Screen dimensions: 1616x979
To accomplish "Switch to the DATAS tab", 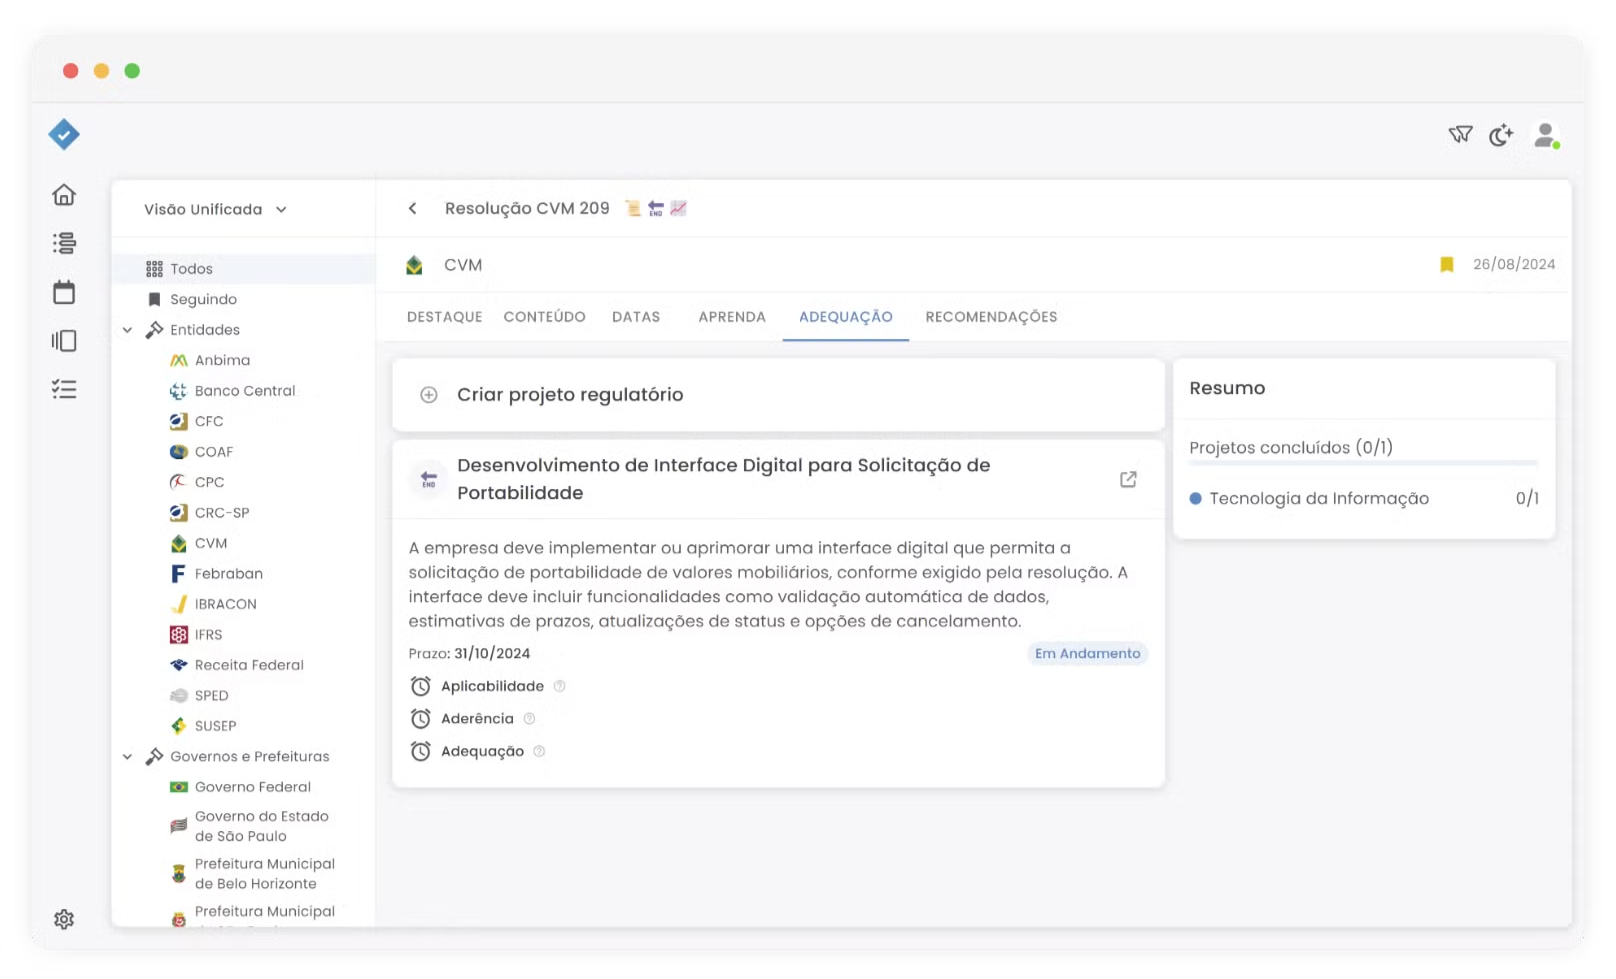I will tap(636, 317).
